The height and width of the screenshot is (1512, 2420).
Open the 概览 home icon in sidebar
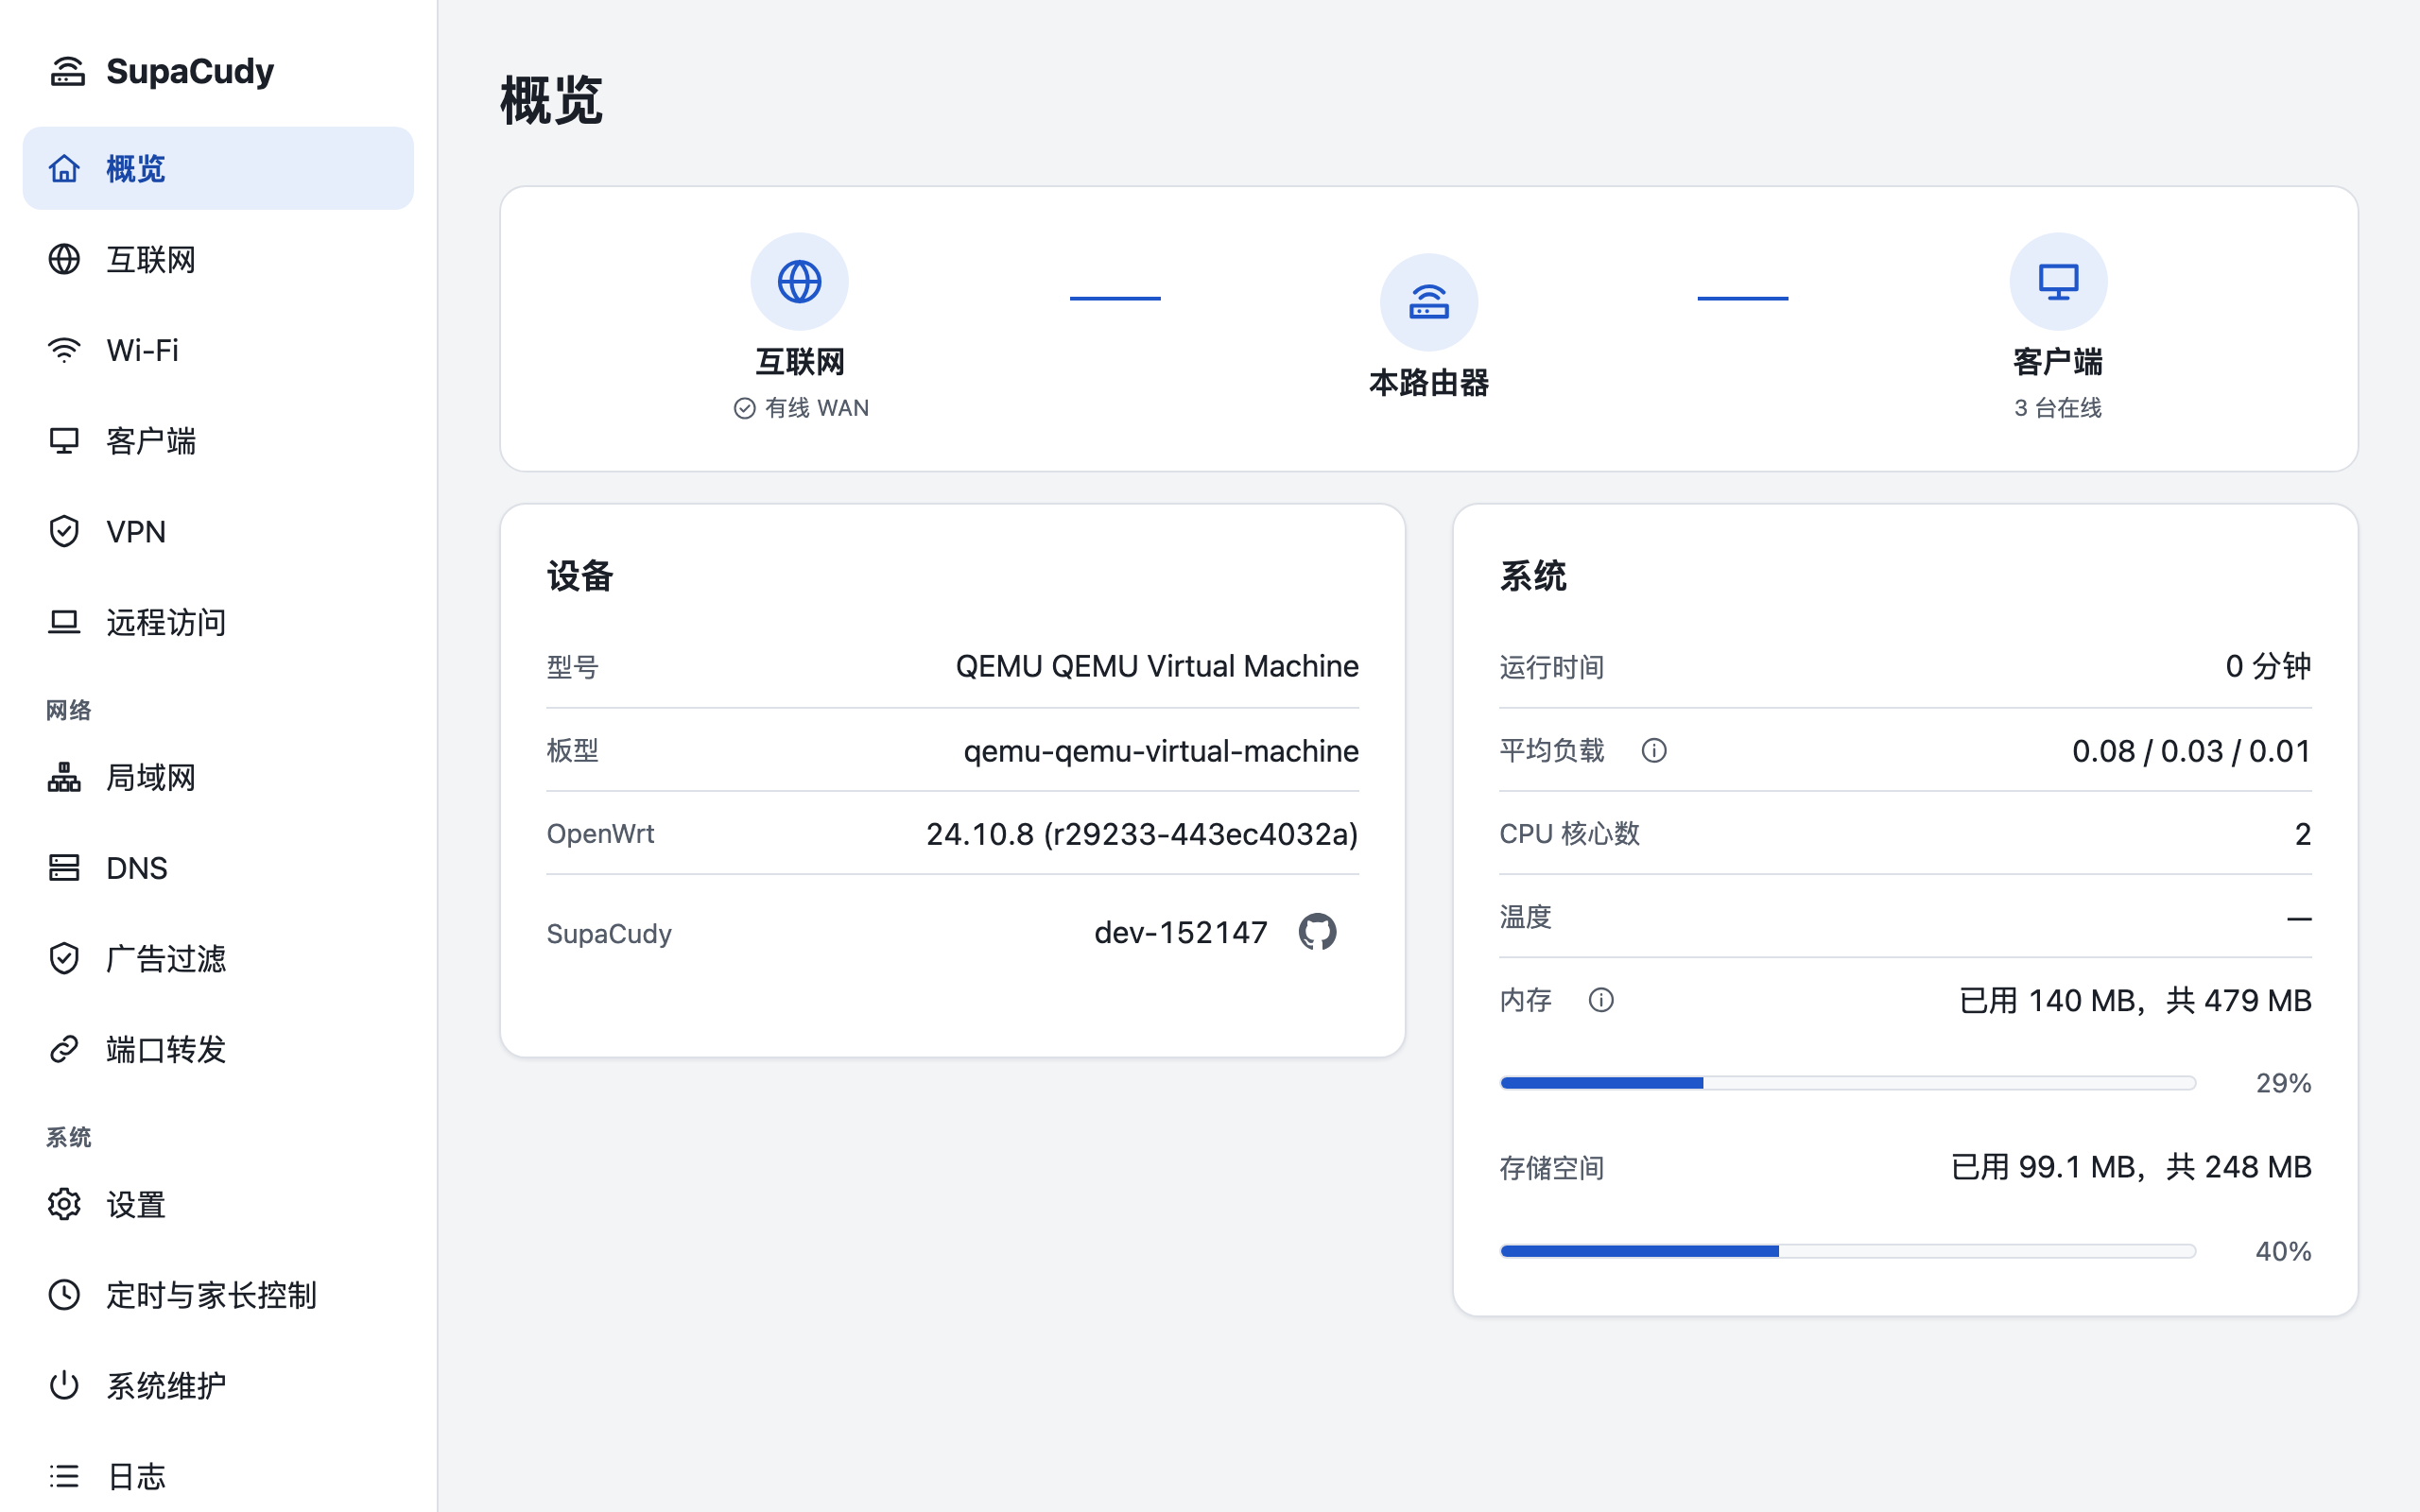[64, 168]
